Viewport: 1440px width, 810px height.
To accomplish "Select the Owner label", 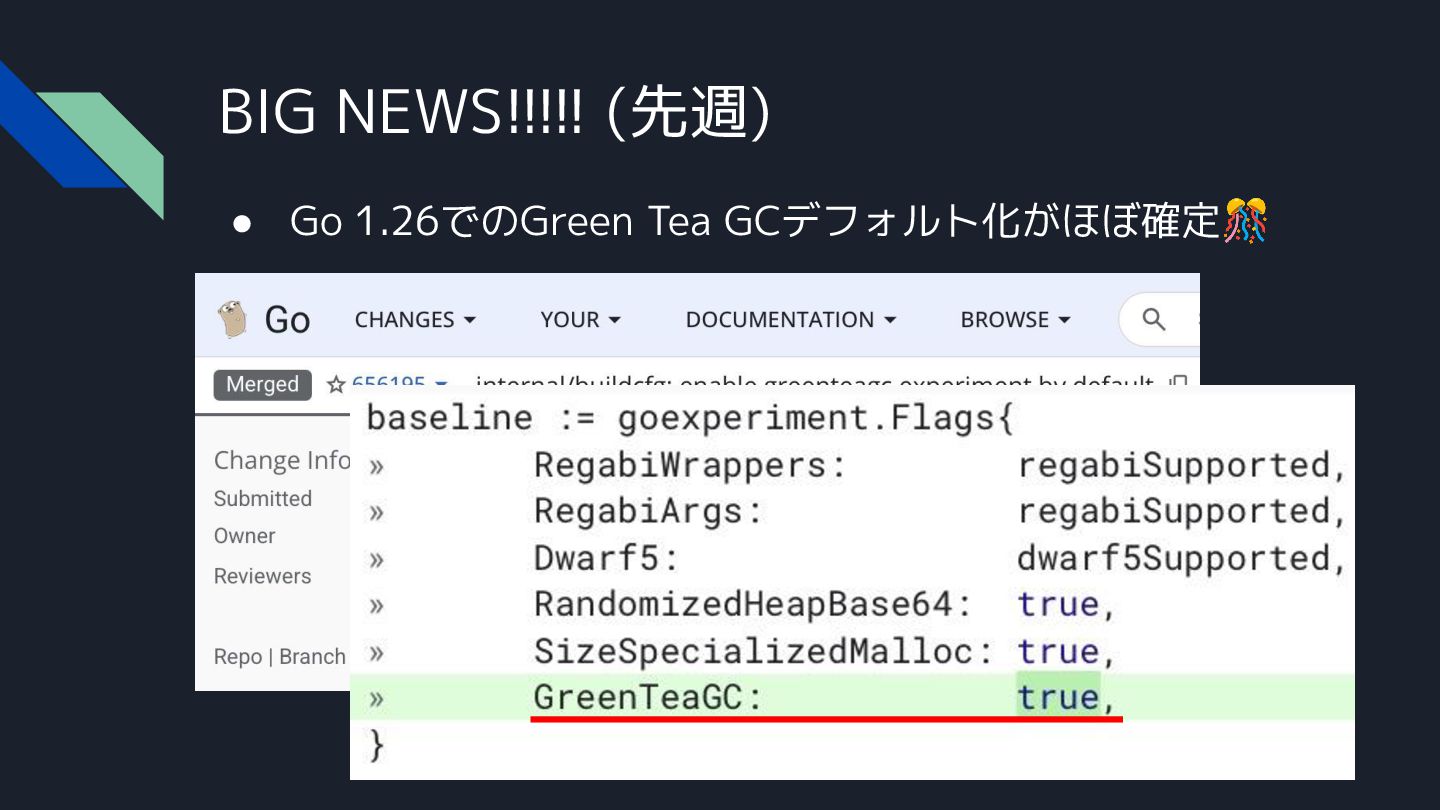I will tap(244, 536).
